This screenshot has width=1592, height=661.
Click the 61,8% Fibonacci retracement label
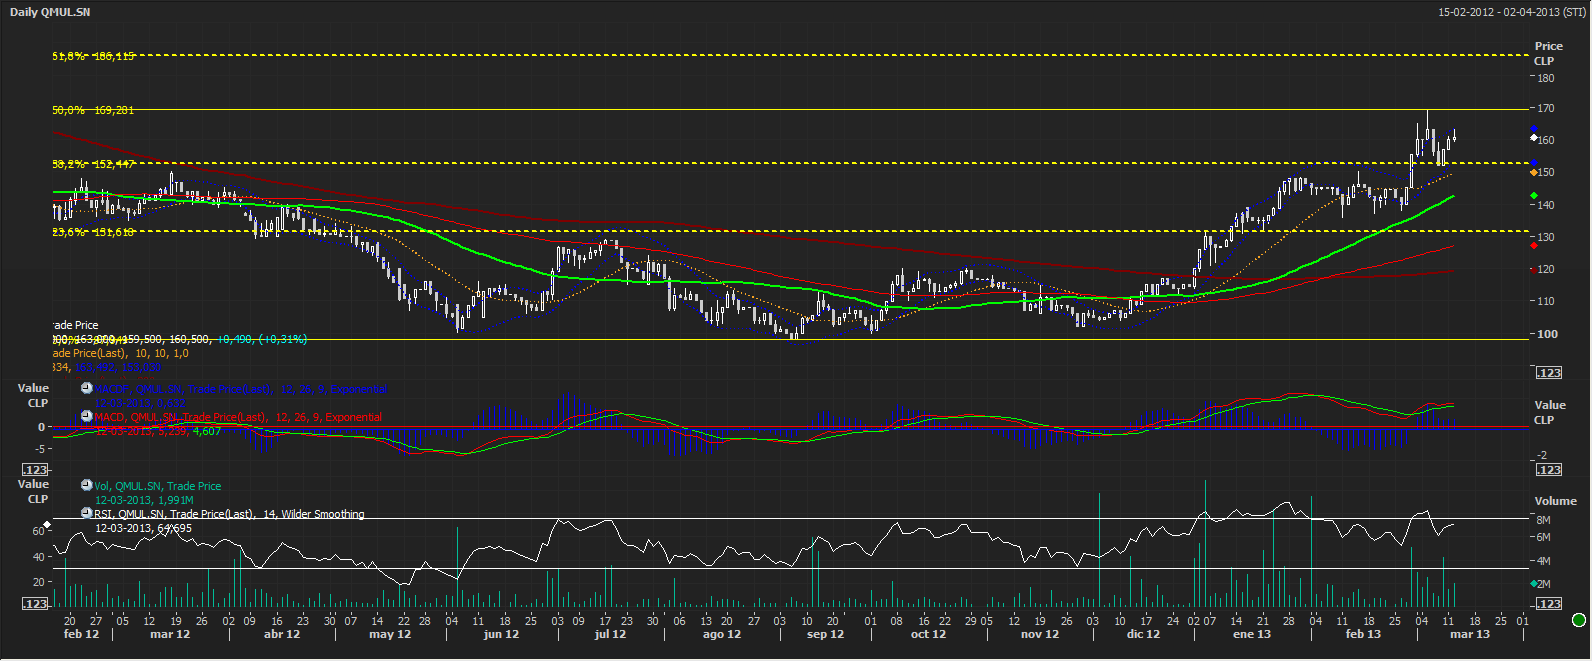pos(93,56)
